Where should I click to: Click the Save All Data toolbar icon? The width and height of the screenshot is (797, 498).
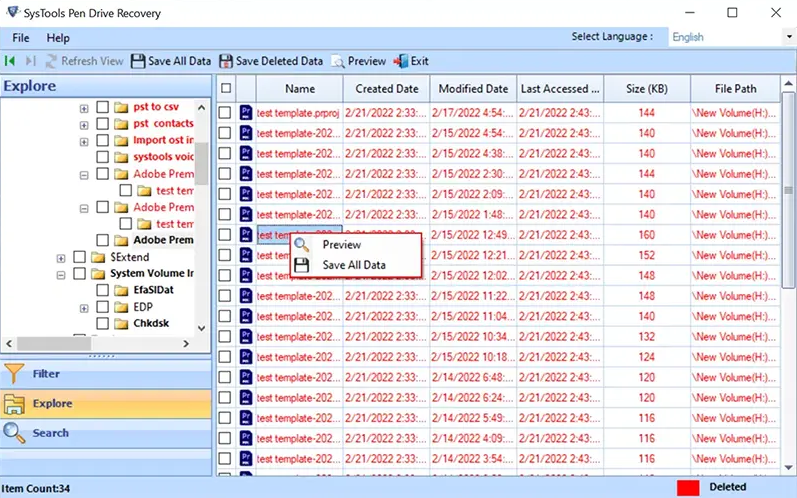138,61
